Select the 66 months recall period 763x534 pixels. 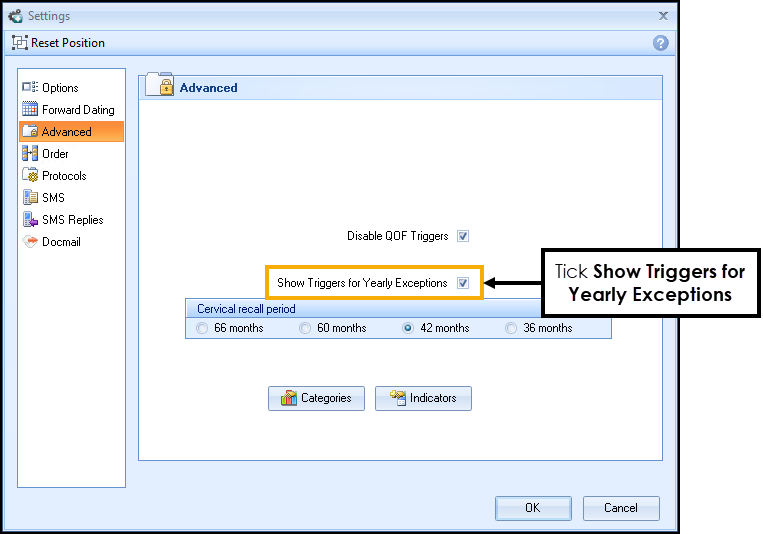coord(204,328)
